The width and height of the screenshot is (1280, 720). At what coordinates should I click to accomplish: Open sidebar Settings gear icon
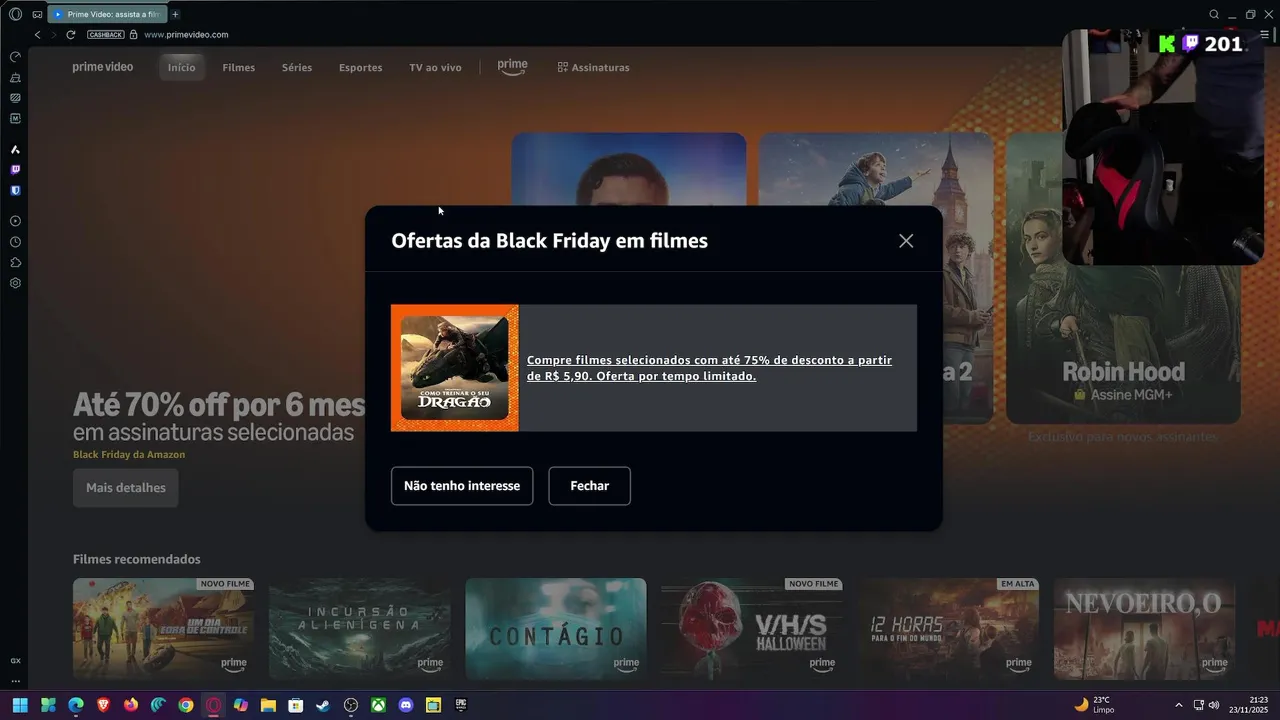coord(15,283)
